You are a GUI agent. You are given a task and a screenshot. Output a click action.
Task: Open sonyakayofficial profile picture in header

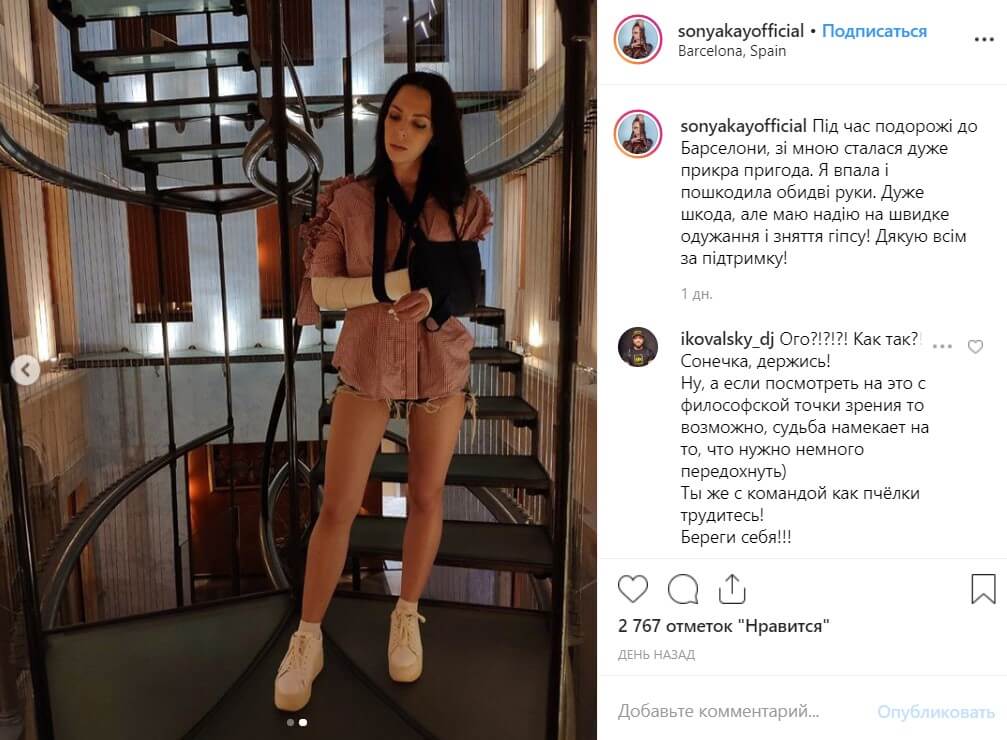tap(638, 40)
